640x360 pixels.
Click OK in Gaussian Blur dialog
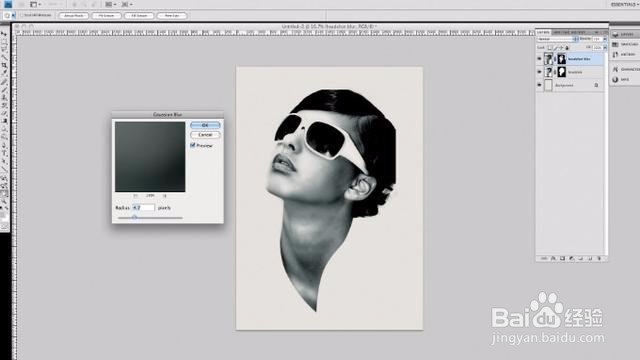point(205,125)
